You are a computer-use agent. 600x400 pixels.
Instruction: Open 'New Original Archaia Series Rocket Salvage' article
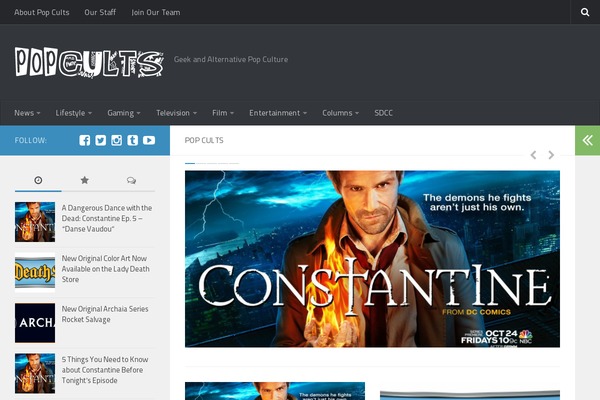click(105, 314)
